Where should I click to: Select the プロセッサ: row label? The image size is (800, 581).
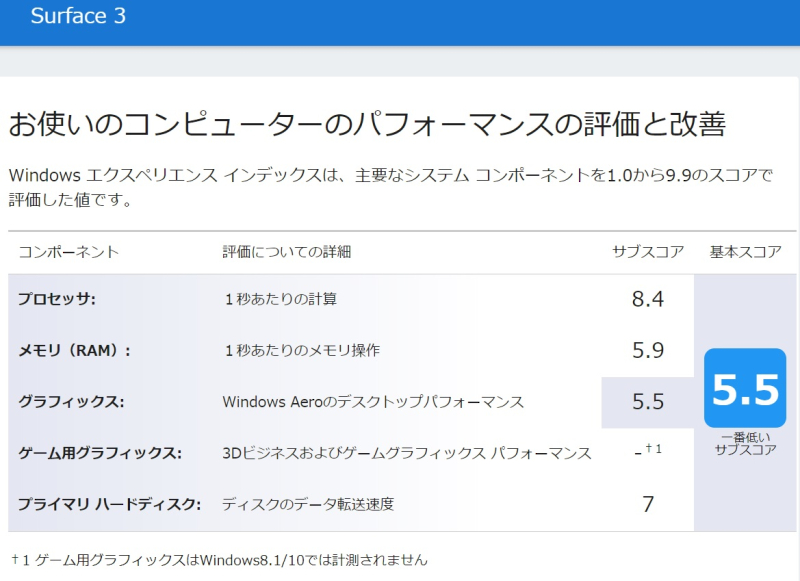[x=57, y=299]
